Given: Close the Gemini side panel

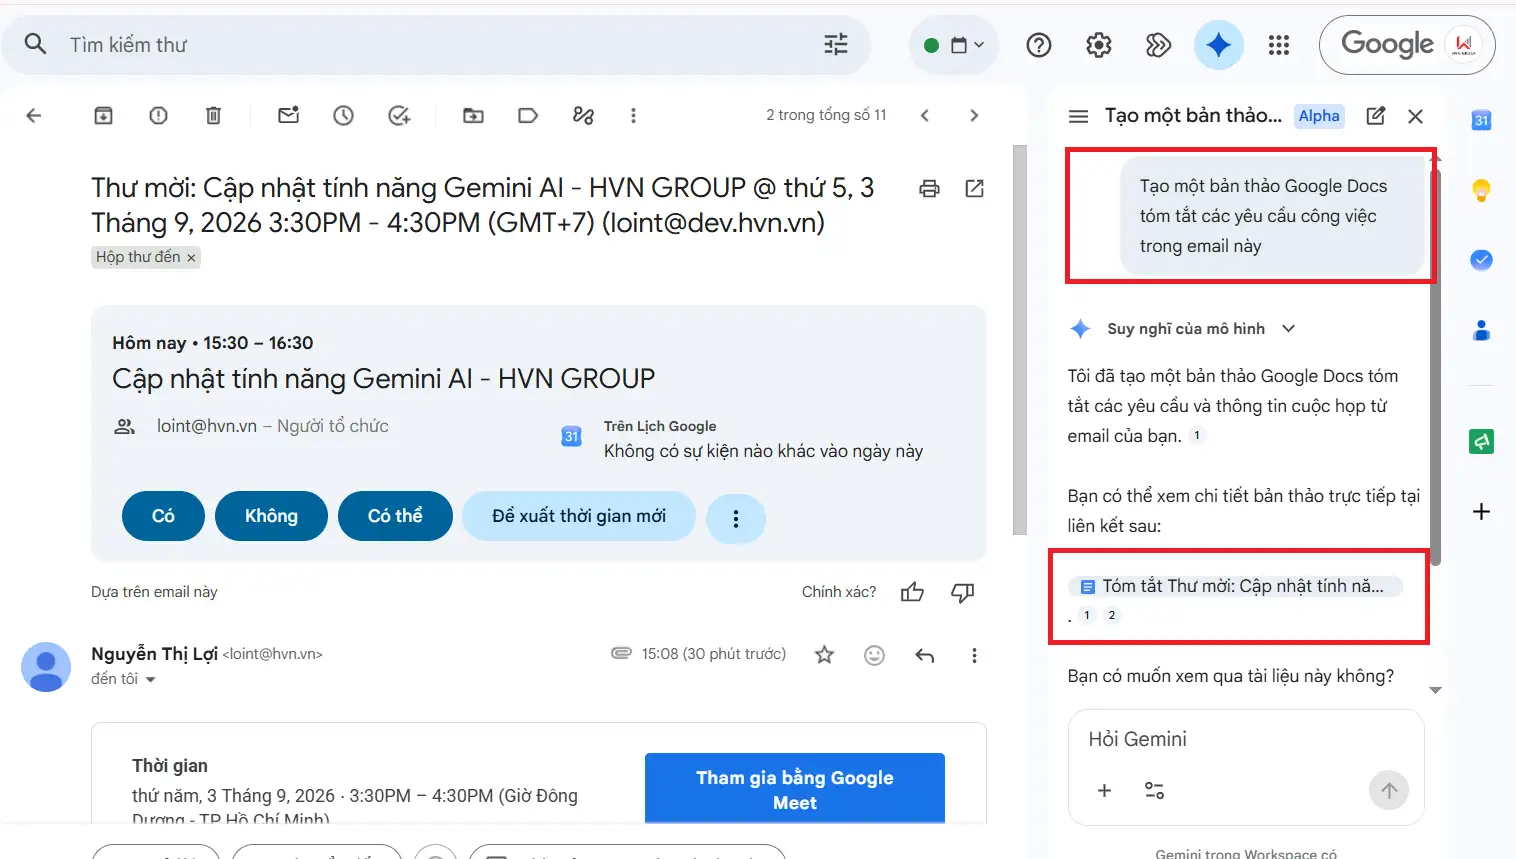Looking at the screenshot, I should pos(1415,116).
